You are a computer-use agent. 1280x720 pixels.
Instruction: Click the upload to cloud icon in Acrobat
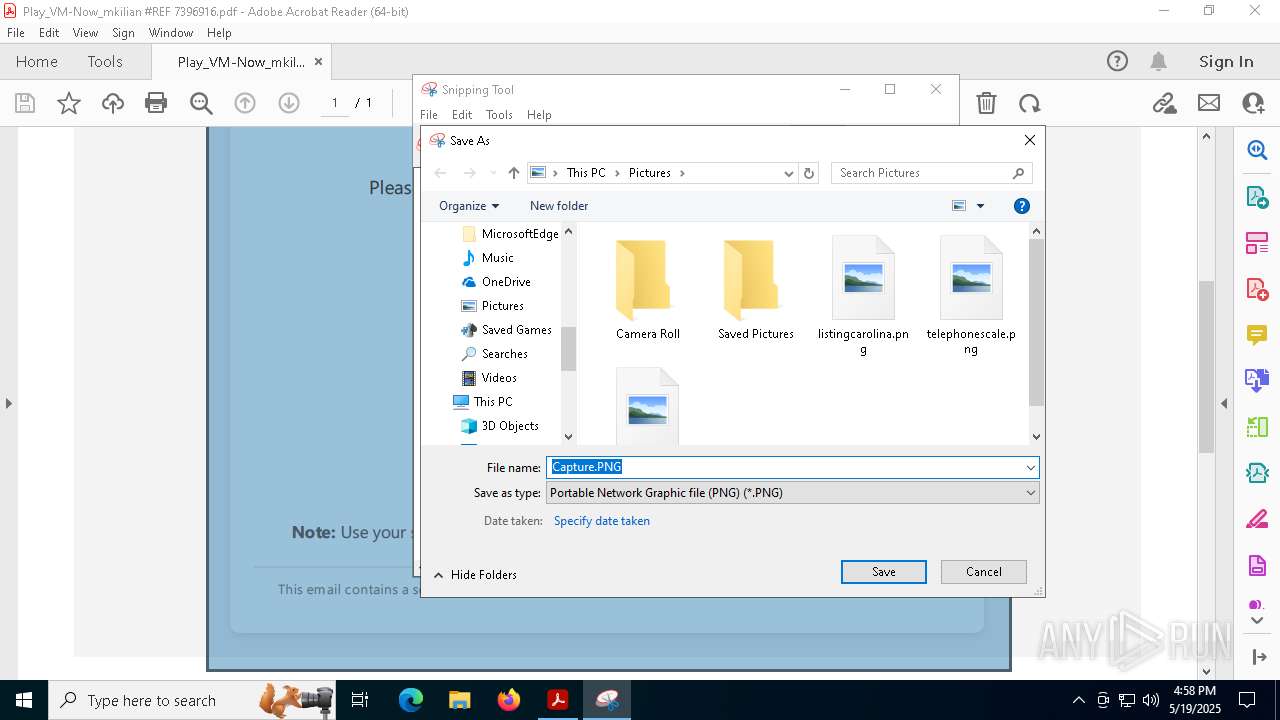point(113,103)
